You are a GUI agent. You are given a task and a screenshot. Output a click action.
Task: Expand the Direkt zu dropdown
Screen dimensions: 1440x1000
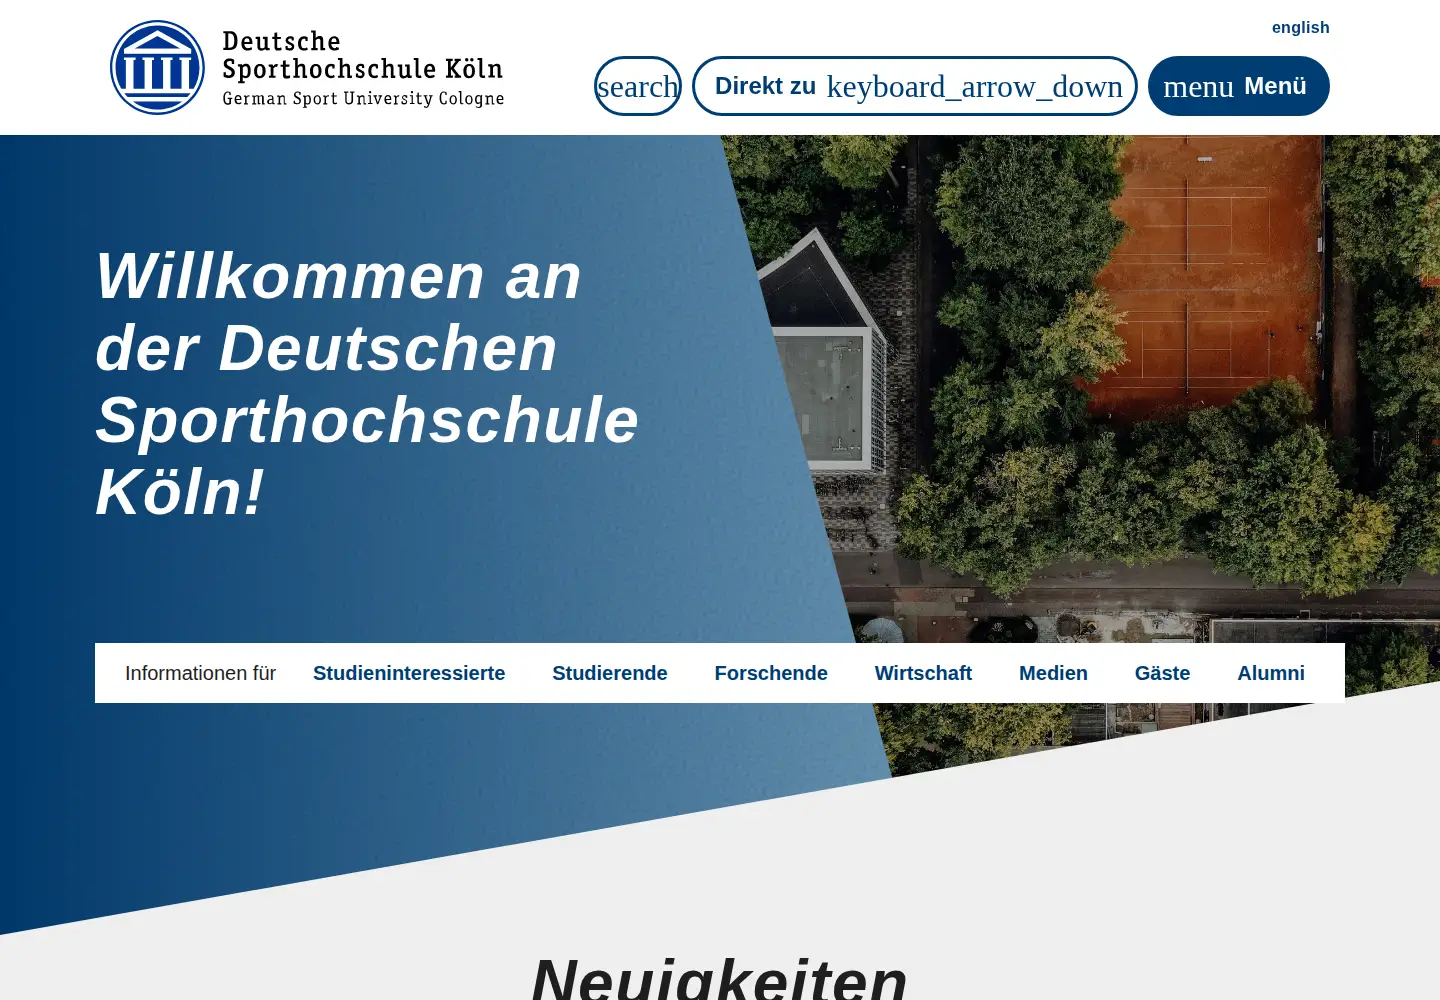[x=915, y=86]
